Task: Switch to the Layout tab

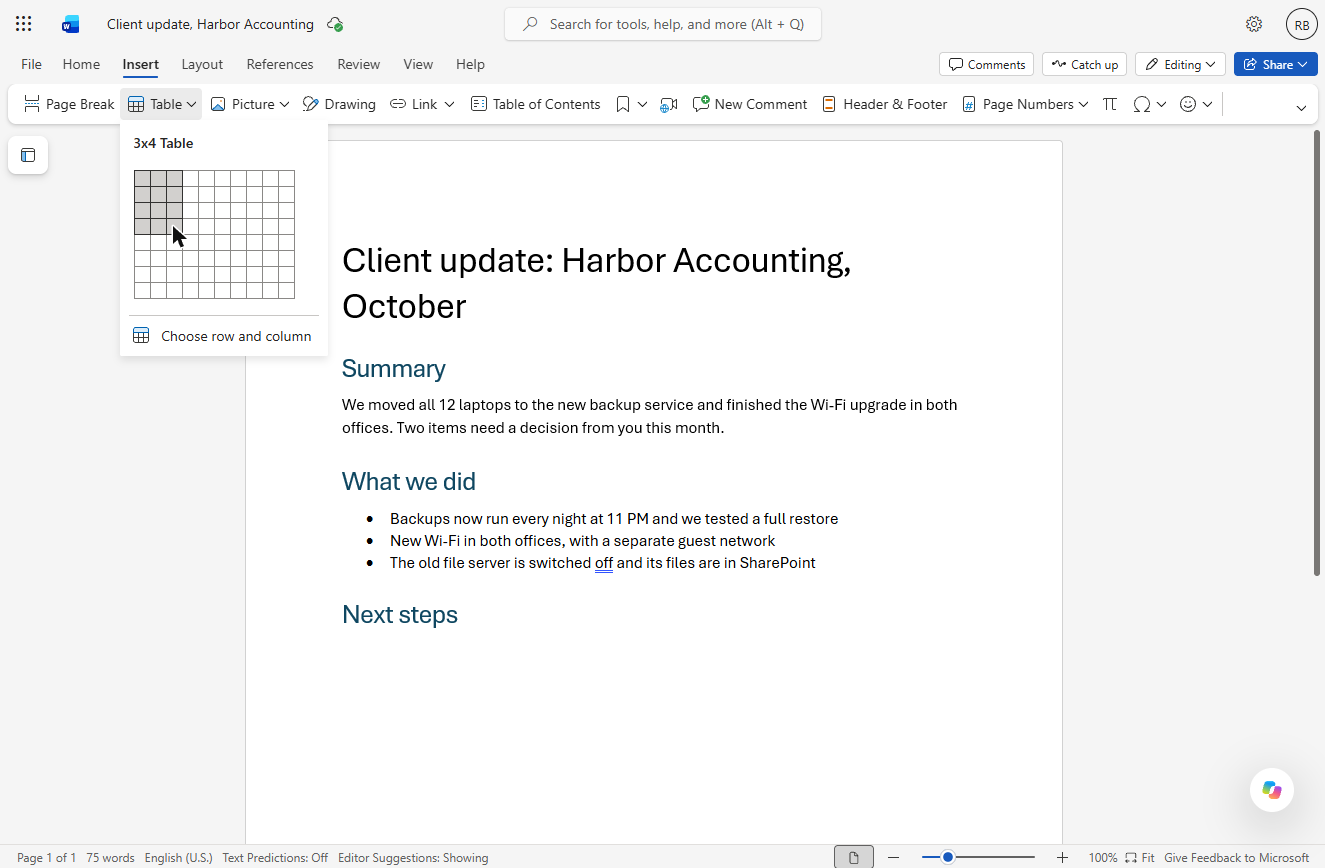Action: click(x=202, y=64)
